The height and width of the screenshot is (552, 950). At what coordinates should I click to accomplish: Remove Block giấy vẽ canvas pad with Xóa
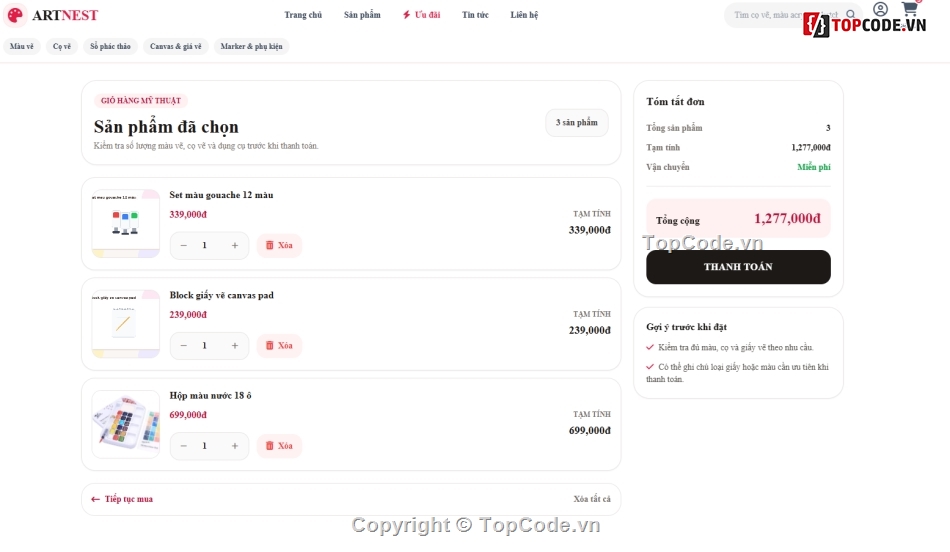pos(279,345)
